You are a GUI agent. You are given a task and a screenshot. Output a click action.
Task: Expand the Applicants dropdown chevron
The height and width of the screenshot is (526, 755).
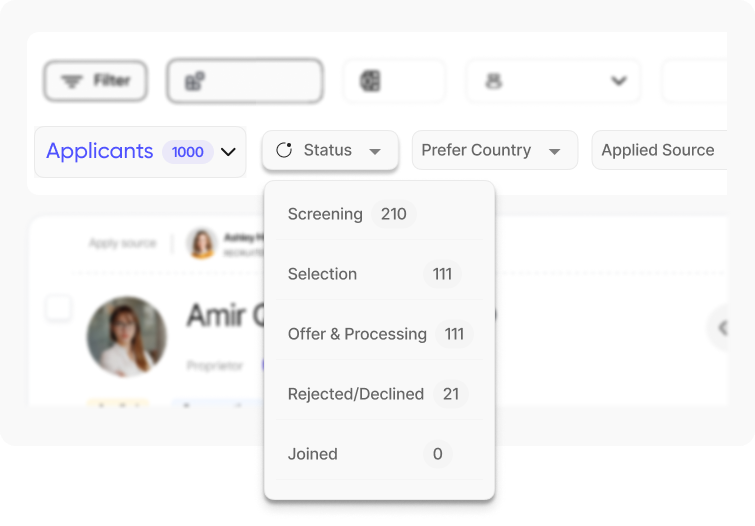pyautogui.click(x=228, y=152)
